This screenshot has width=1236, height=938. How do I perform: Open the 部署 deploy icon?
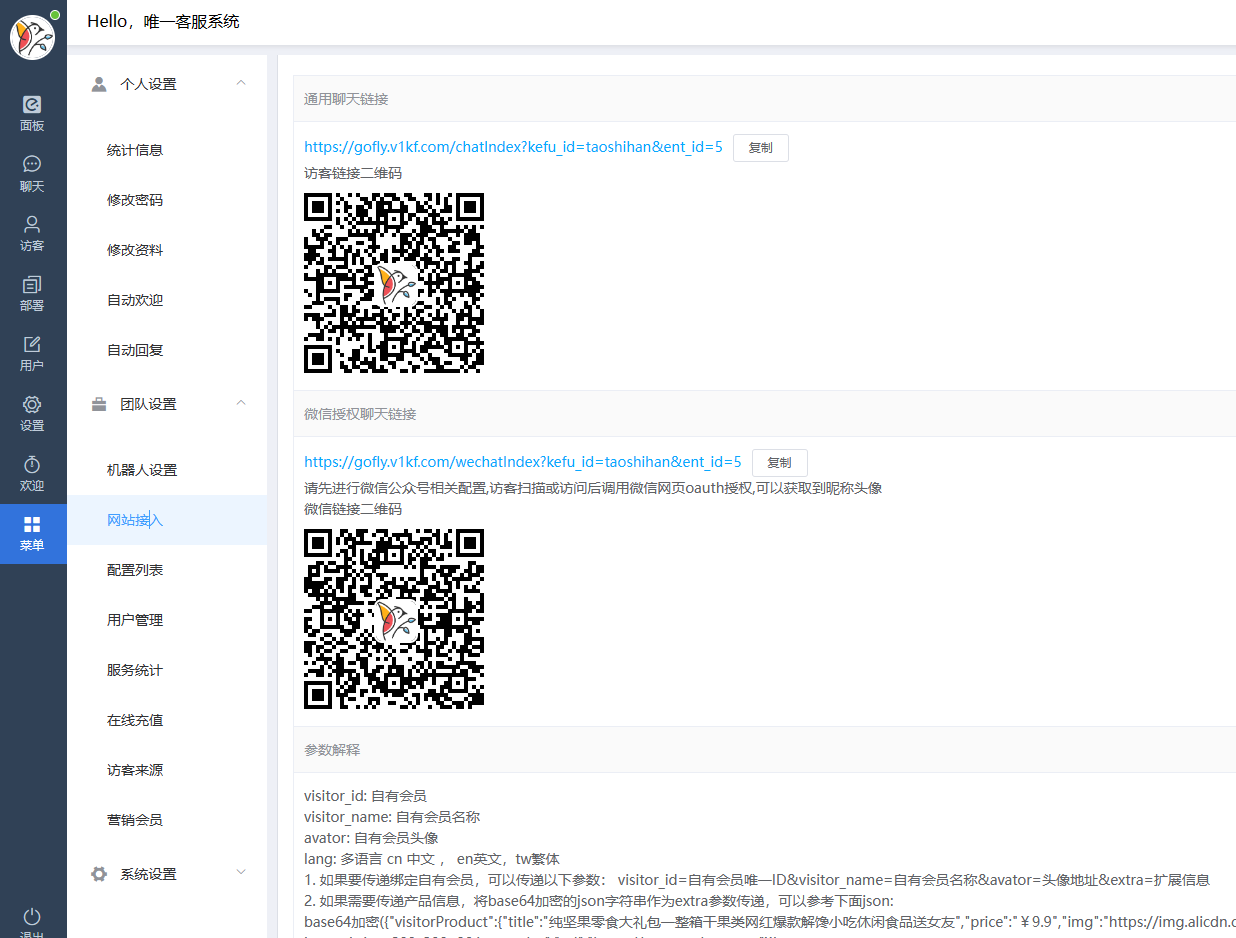coord(32,284)
